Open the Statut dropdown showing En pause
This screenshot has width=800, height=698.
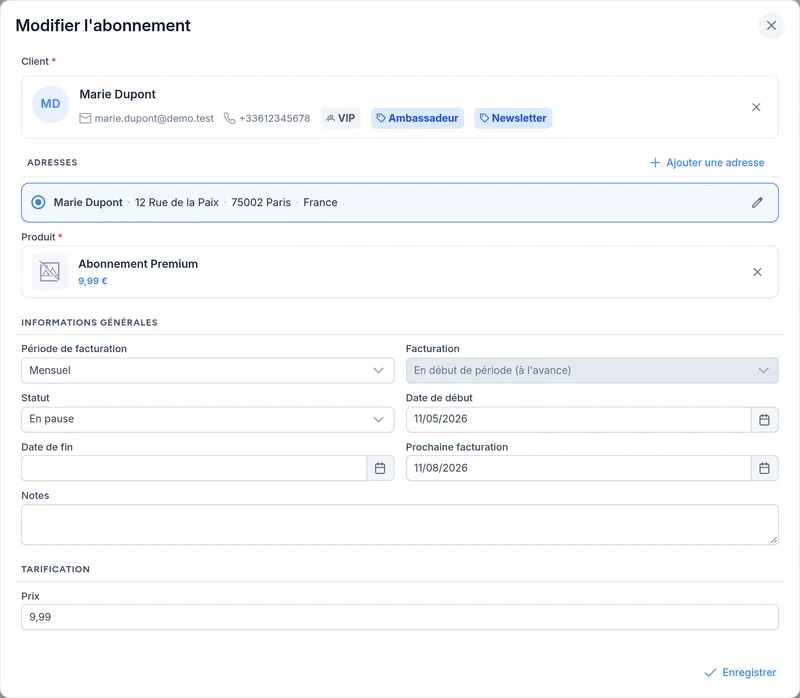click(208, 419)
